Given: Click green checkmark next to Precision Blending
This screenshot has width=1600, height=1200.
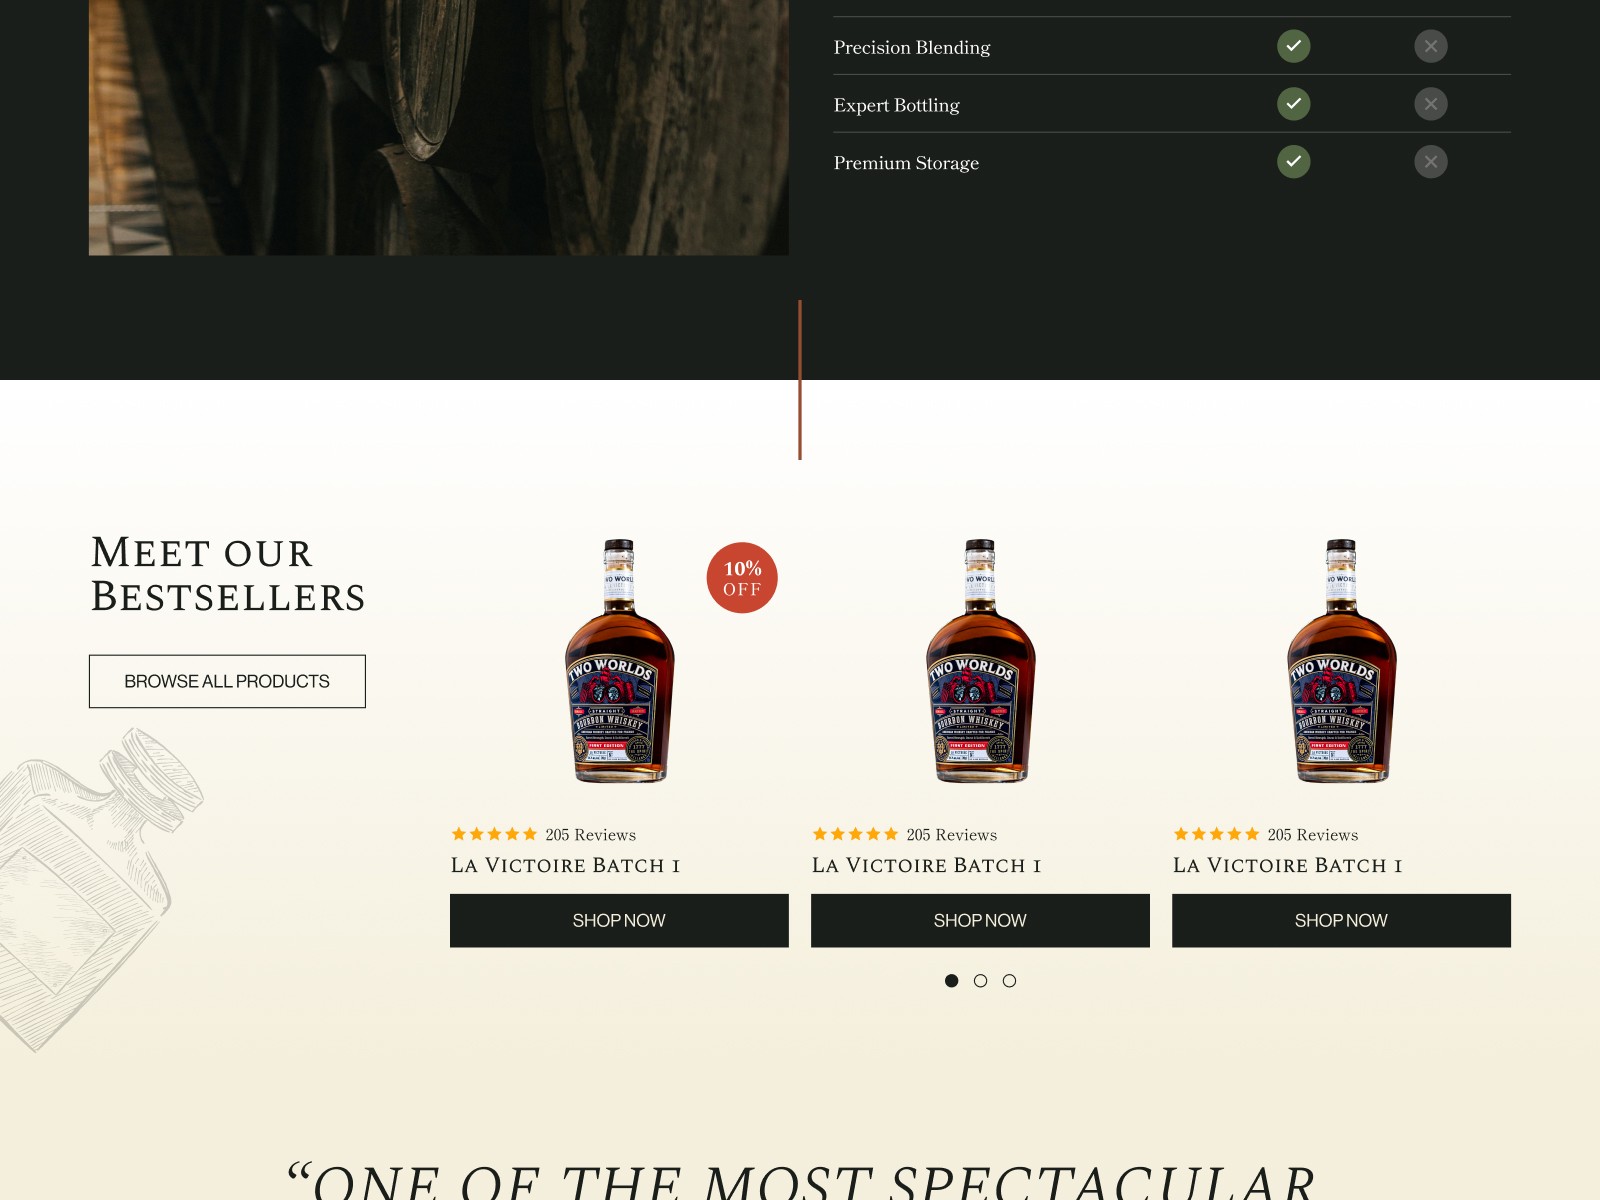Looking at the screenshot, I should [x=1293, y=46].
